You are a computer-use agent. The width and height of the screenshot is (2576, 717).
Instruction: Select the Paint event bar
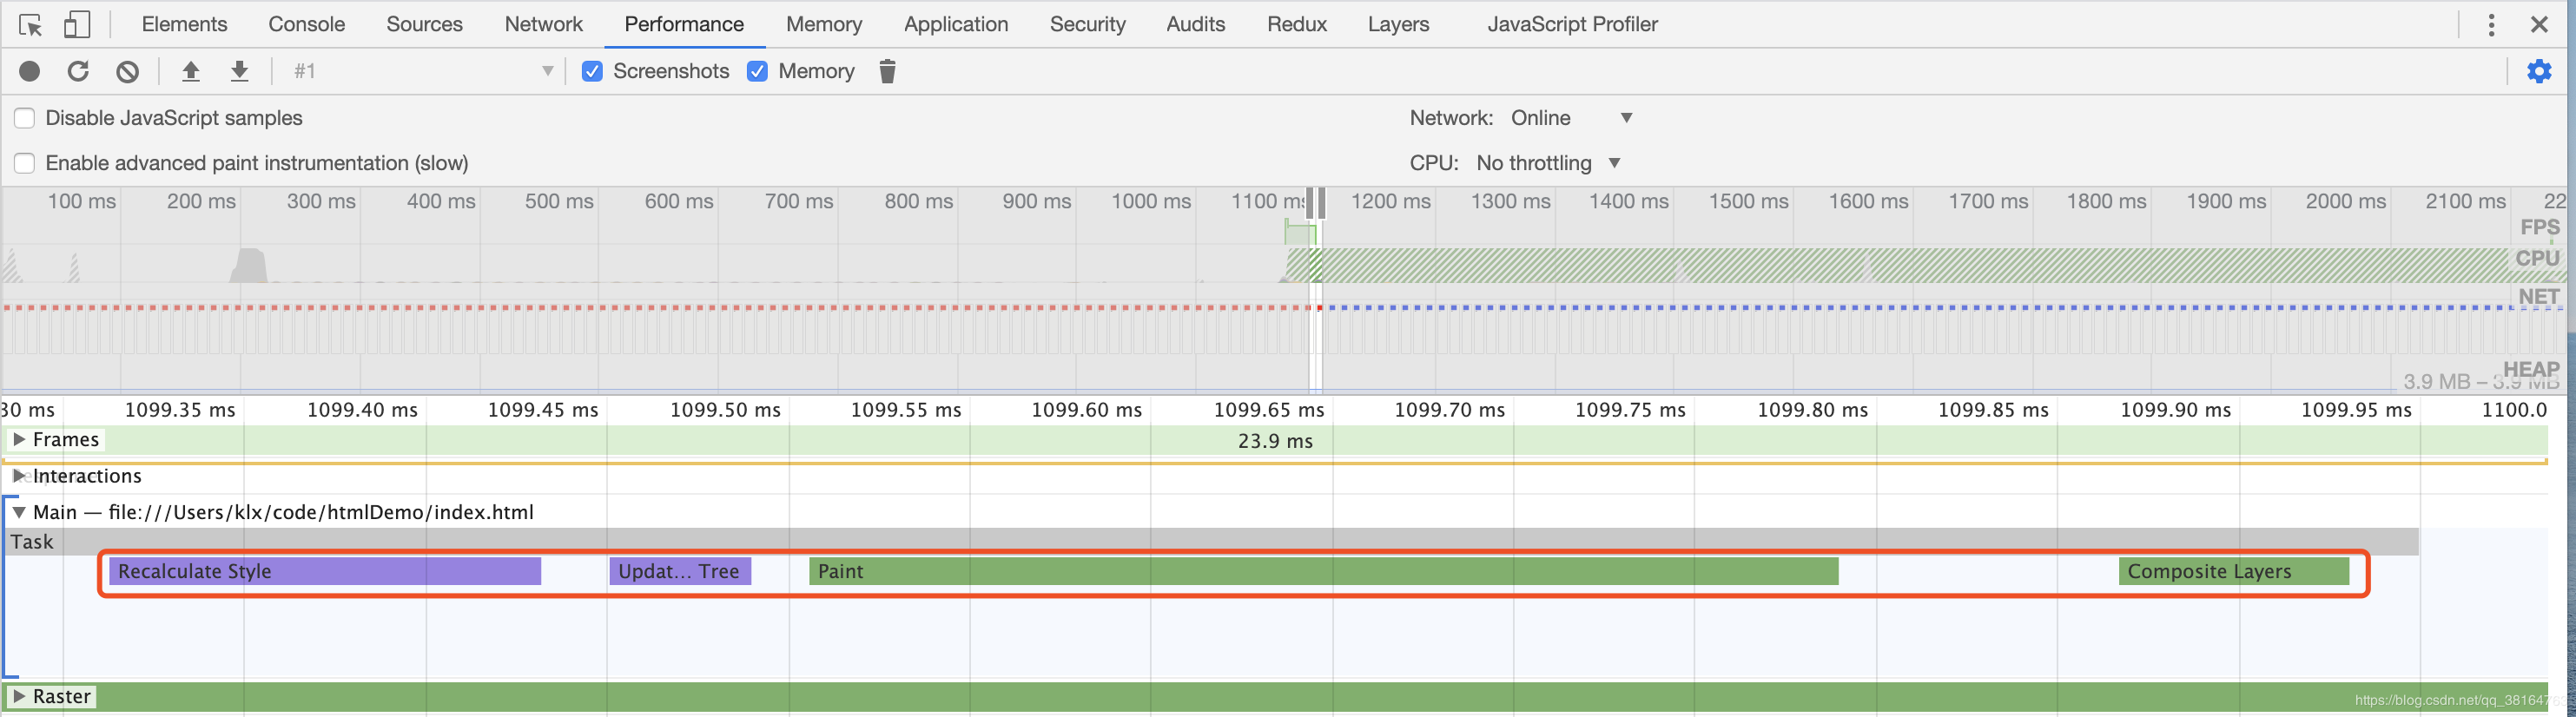(x=1324, y=571)
